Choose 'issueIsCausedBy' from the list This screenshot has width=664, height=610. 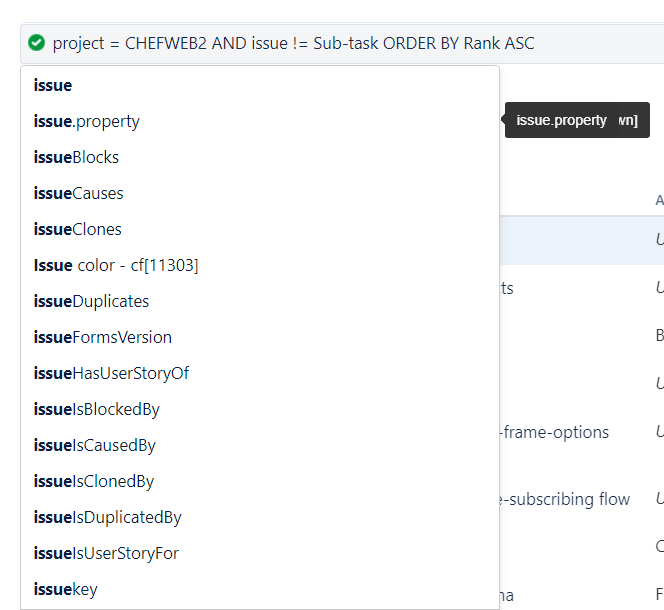click(260, 445)
